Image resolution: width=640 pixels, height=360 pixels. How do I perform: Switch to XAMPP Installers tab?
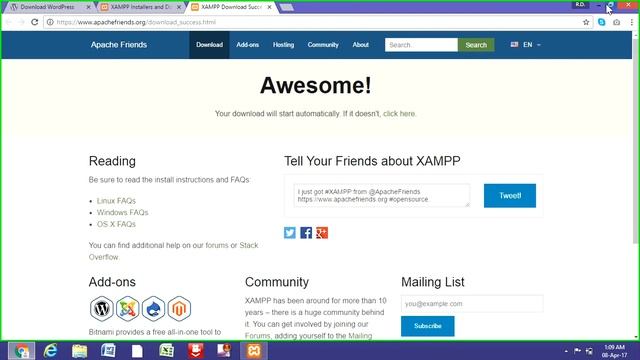pyautogui.click(x=140, y=7)
